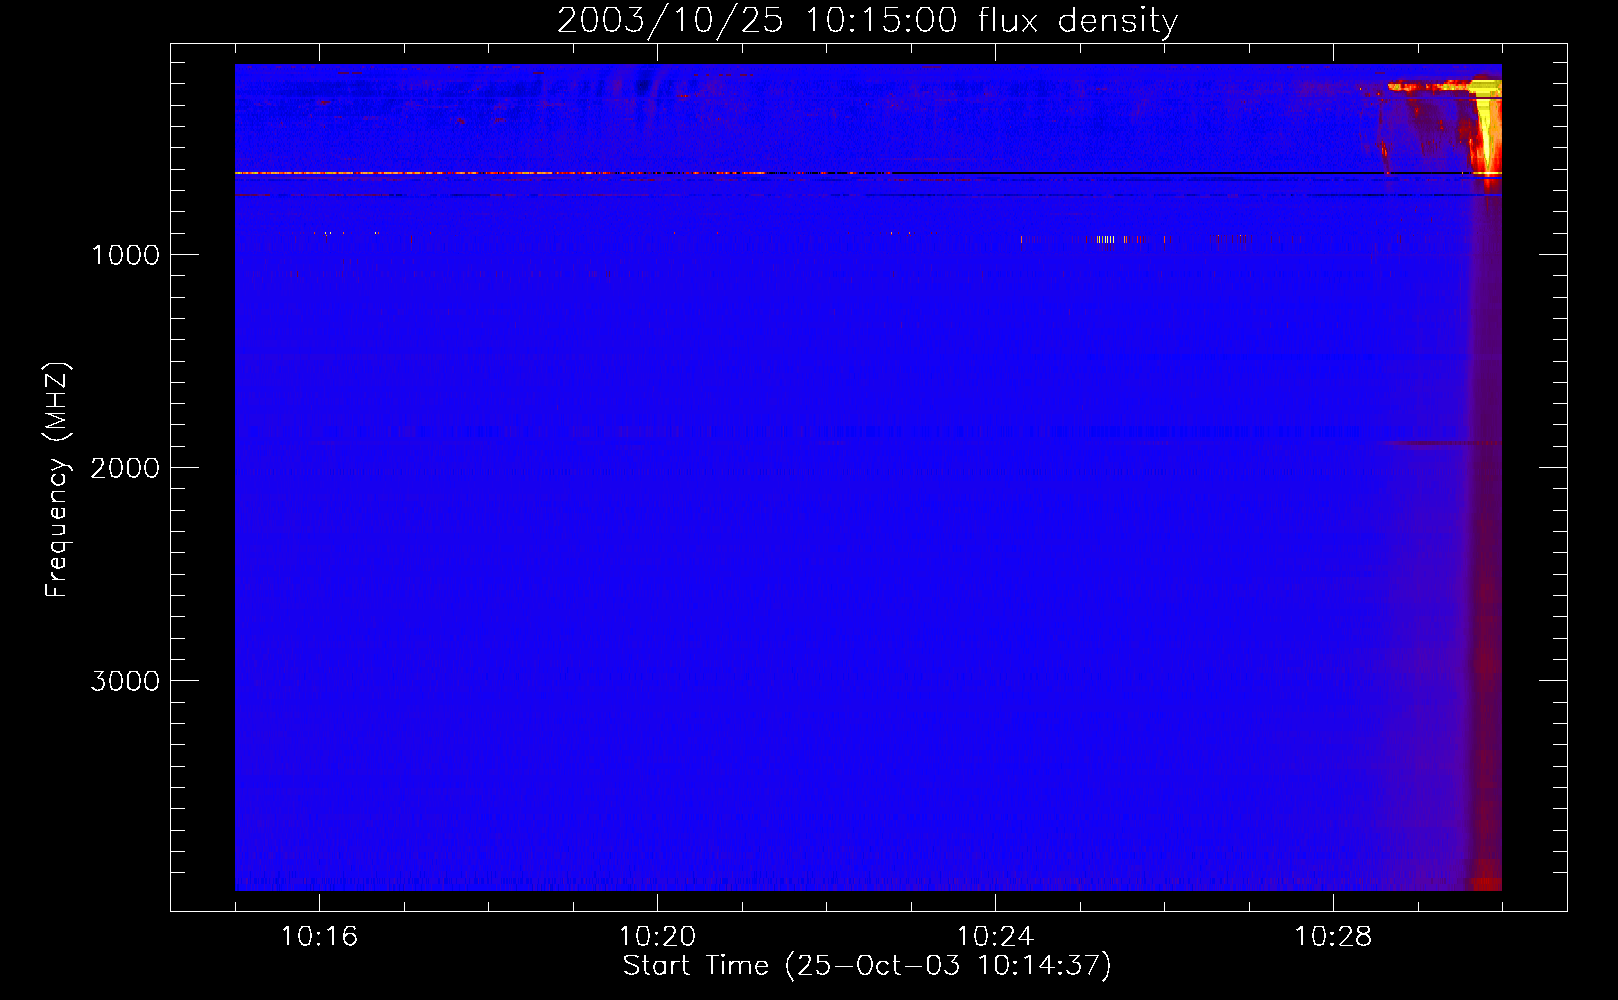The image size is (1618, 1000).
Task: Click the bright yellow burst at spectrogram top right
Action: click(x=1486, y=125)
